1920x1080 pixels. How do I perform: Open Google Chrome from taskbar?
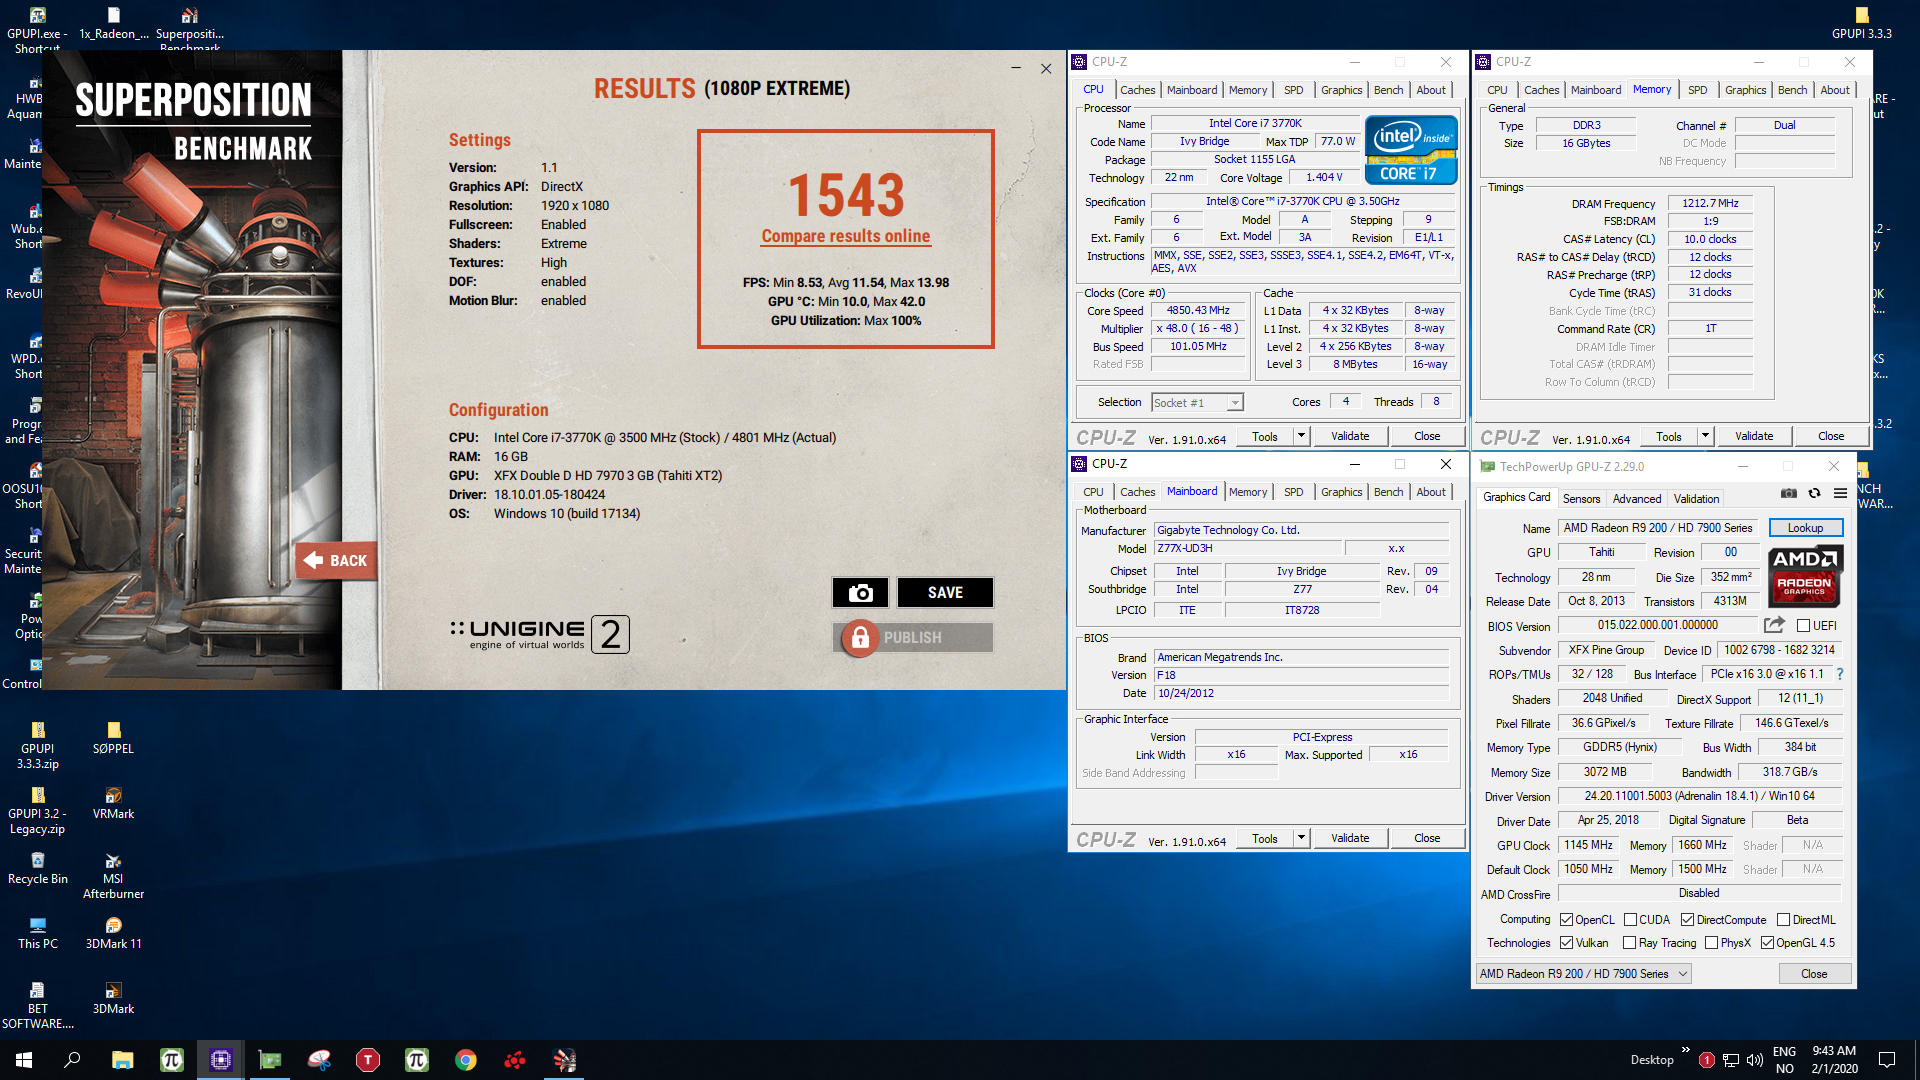[466, 1060]
